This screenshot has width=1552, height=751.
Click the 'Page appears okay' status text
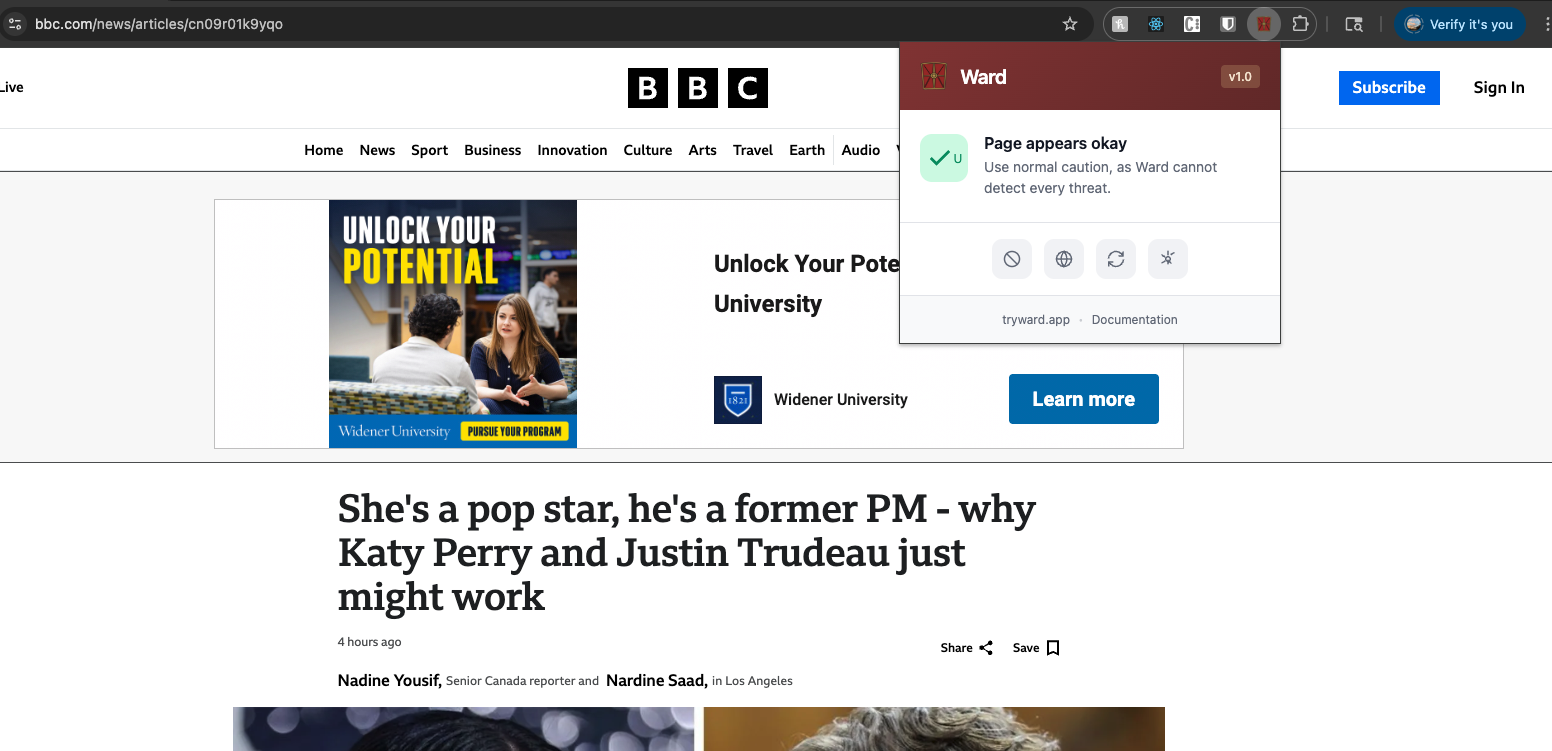[1056, 143]
